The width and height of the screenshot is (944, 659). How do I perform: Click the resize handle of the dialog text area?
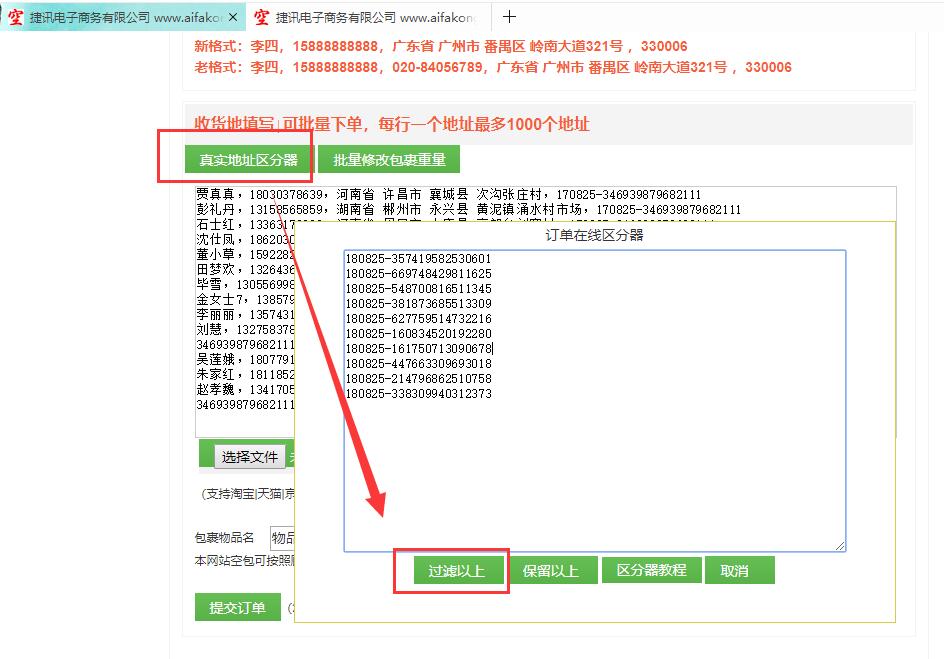[840, 546]
